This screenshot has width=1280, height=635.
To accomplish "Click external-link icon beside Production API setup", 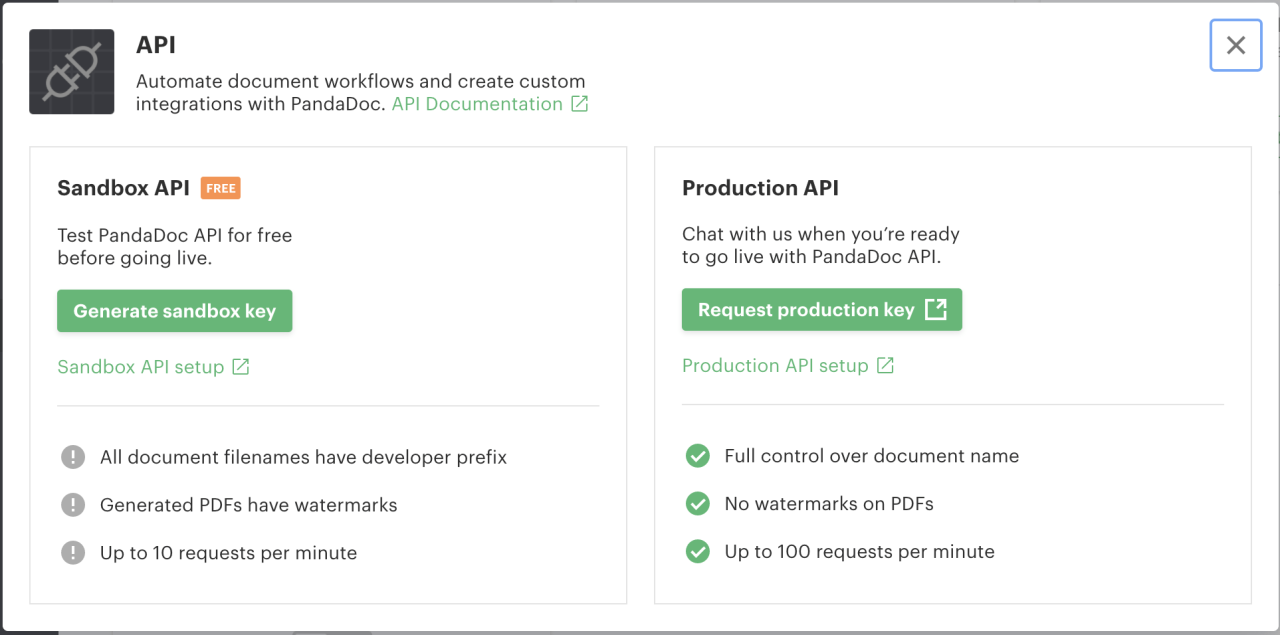I will [885, 365].
